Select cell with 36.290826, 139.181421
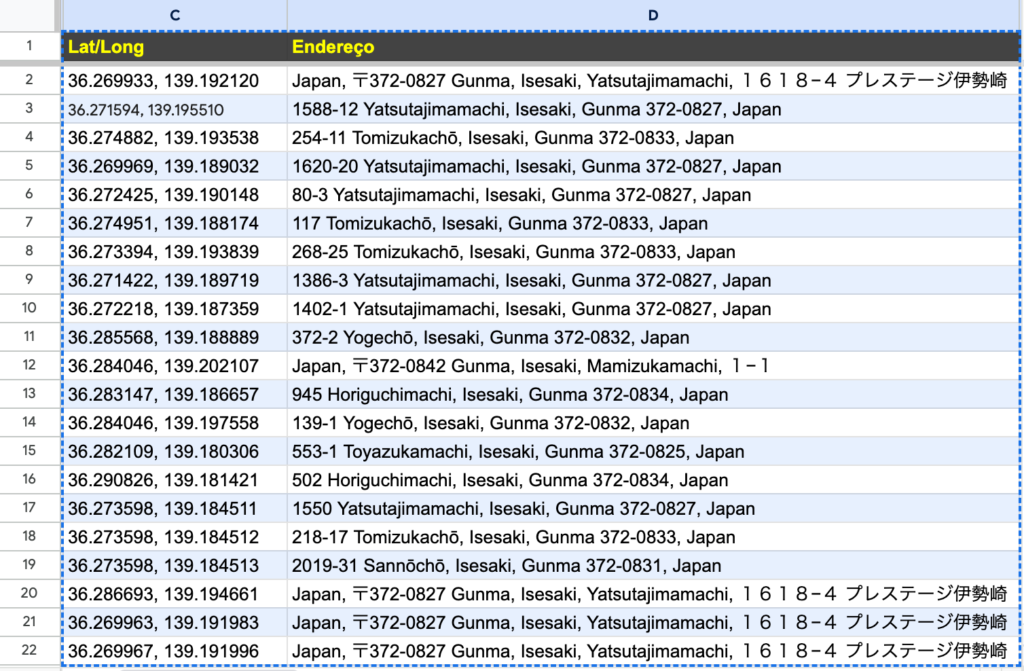Viewport: 1024px width, 671px height. pyautogui.click(x=164, y=480)
